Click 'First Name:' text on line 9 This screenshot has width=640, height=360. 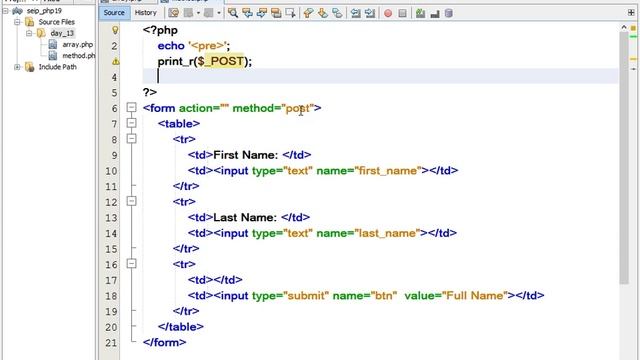246,155
